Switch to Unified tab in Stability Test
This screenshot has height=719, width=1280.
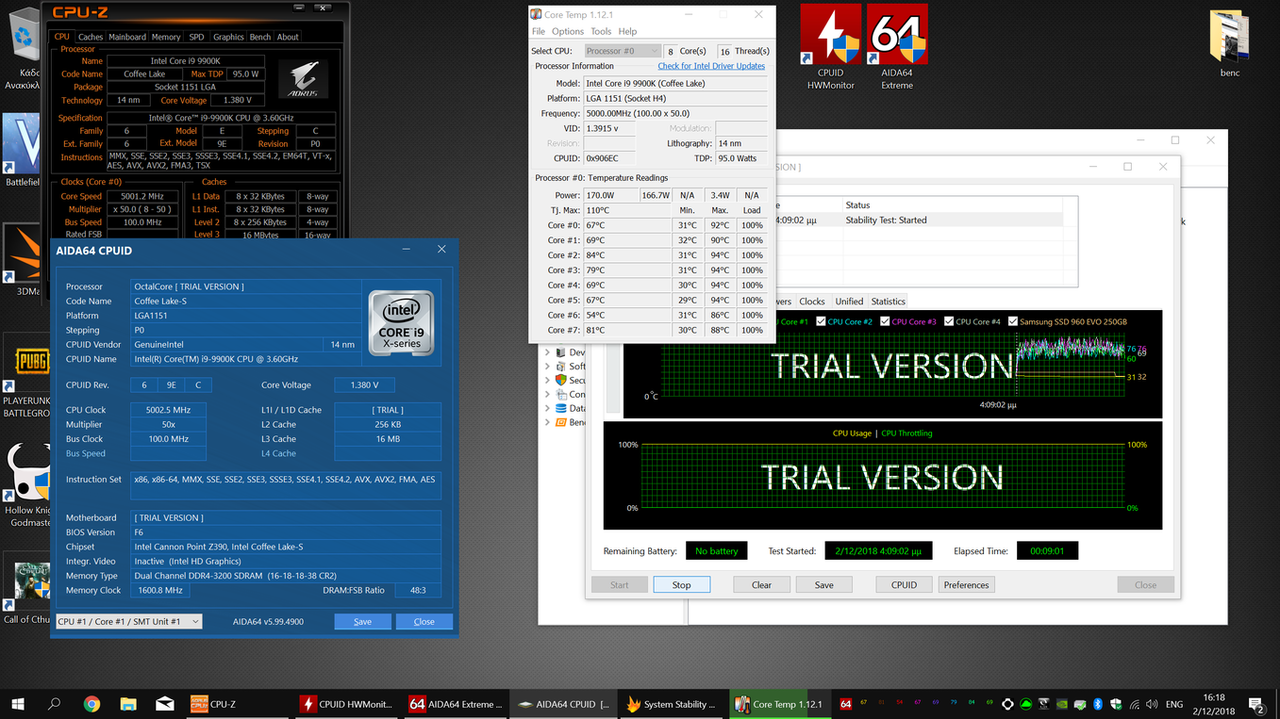coord(849,301)
